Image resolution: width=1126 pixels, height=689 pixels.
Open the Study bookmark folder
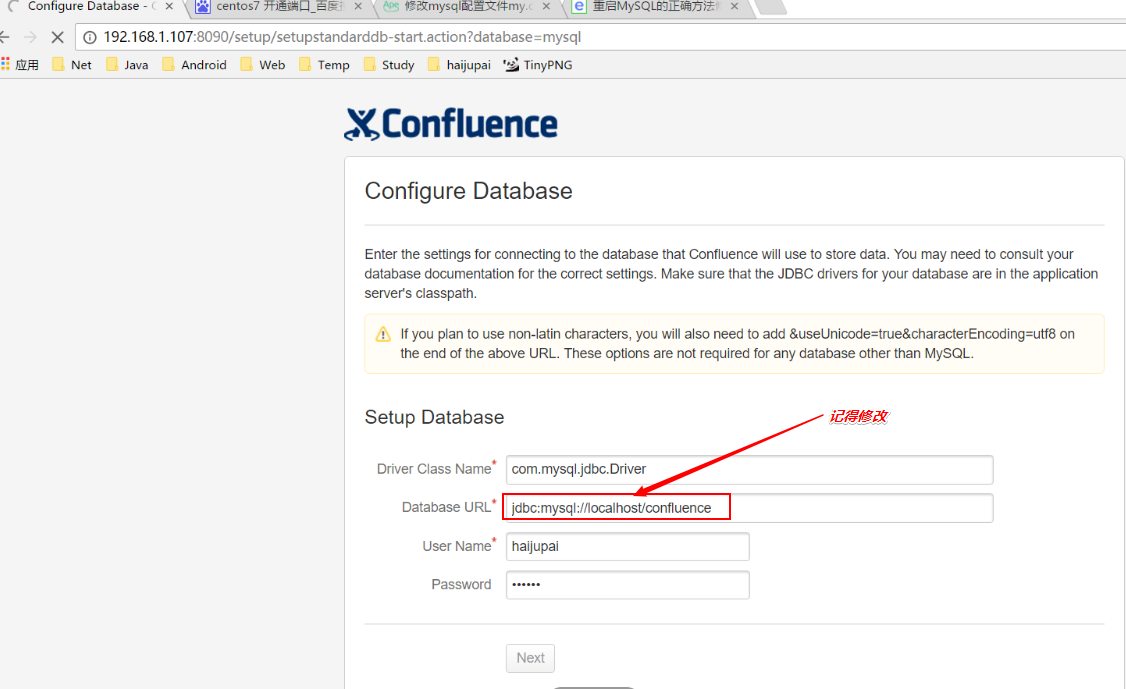[389, 65]
